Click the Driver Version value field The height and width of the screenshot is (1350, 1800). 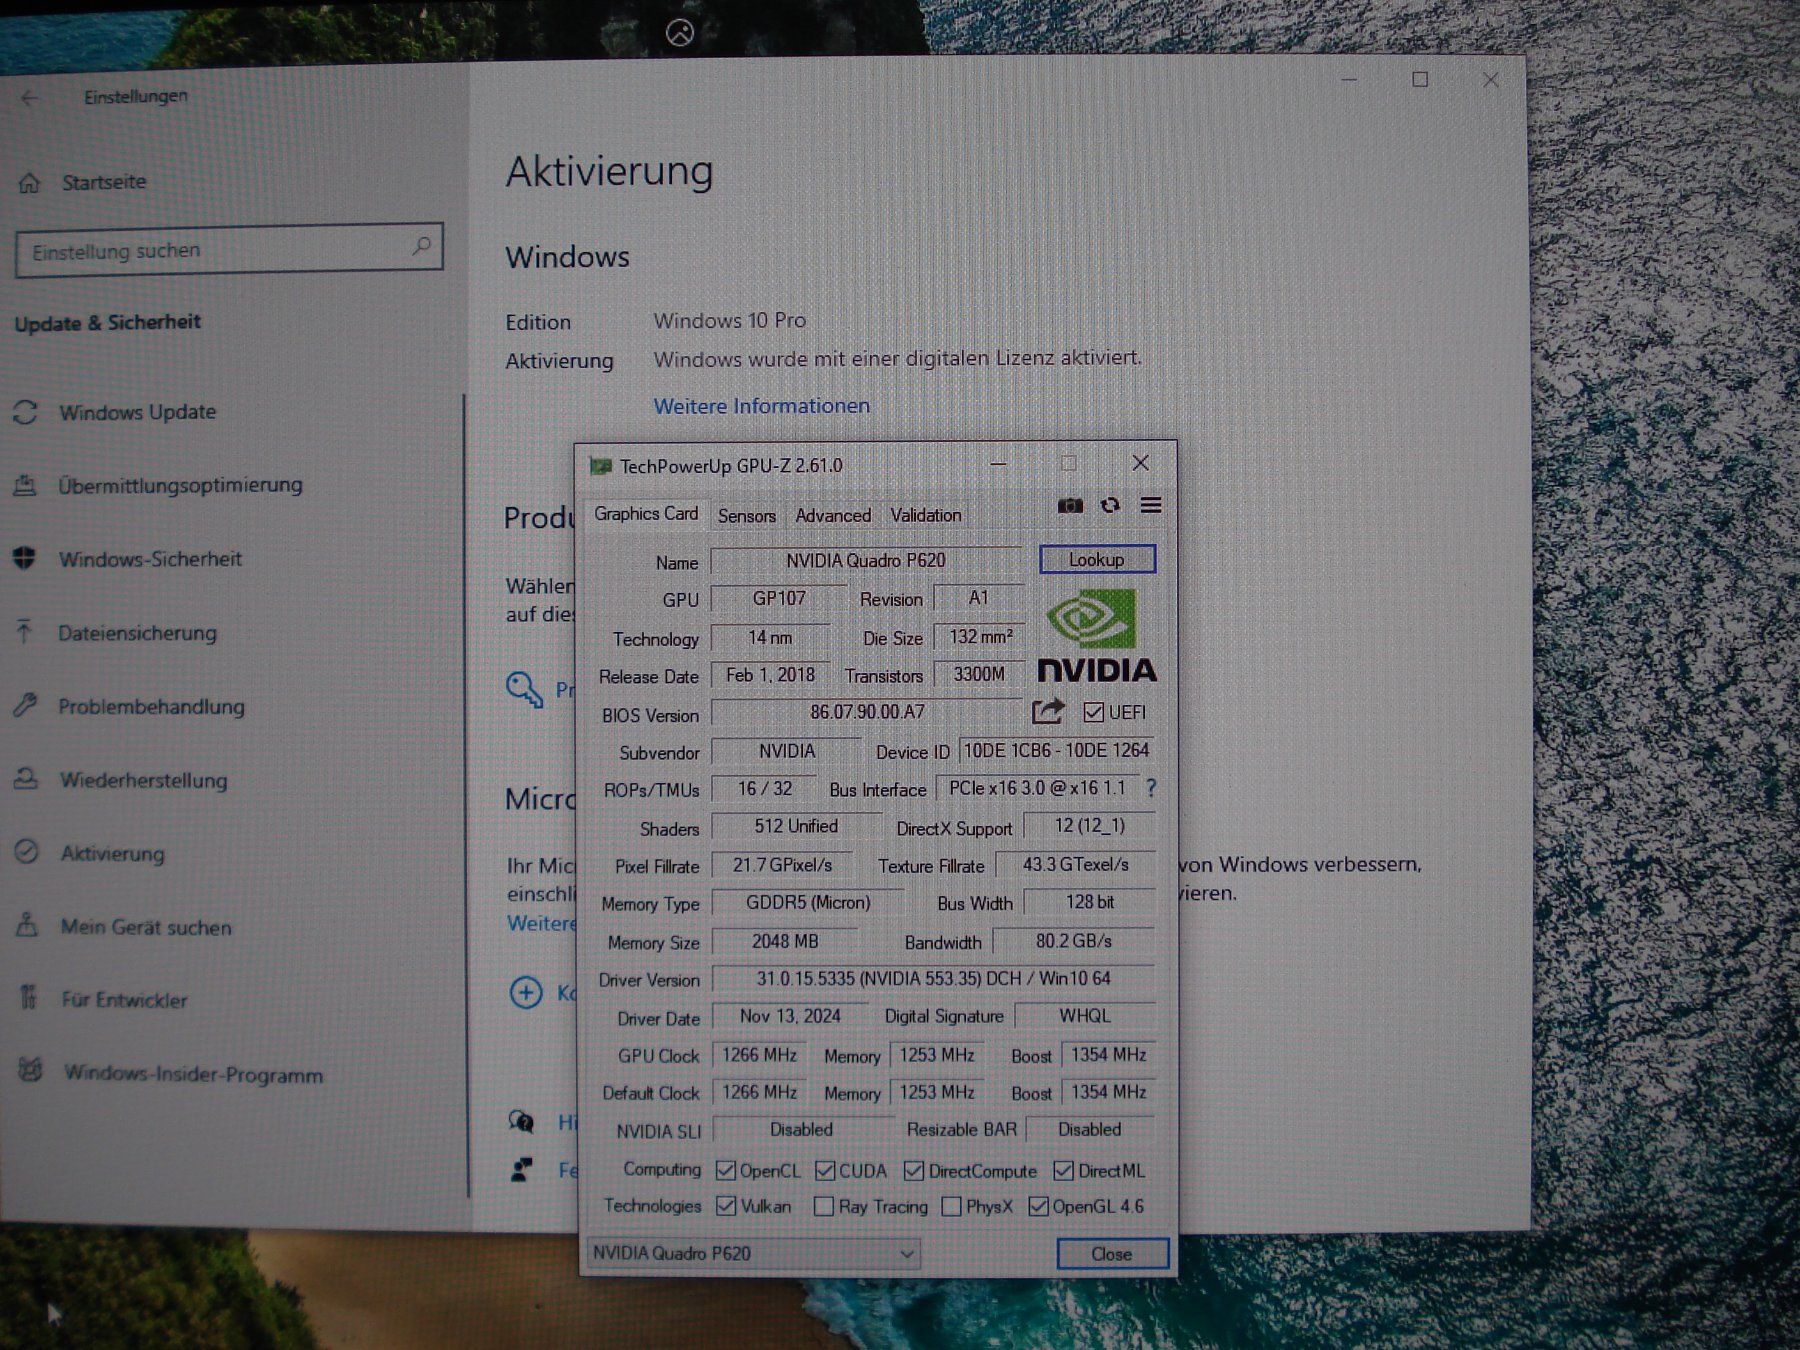[934, 979]
